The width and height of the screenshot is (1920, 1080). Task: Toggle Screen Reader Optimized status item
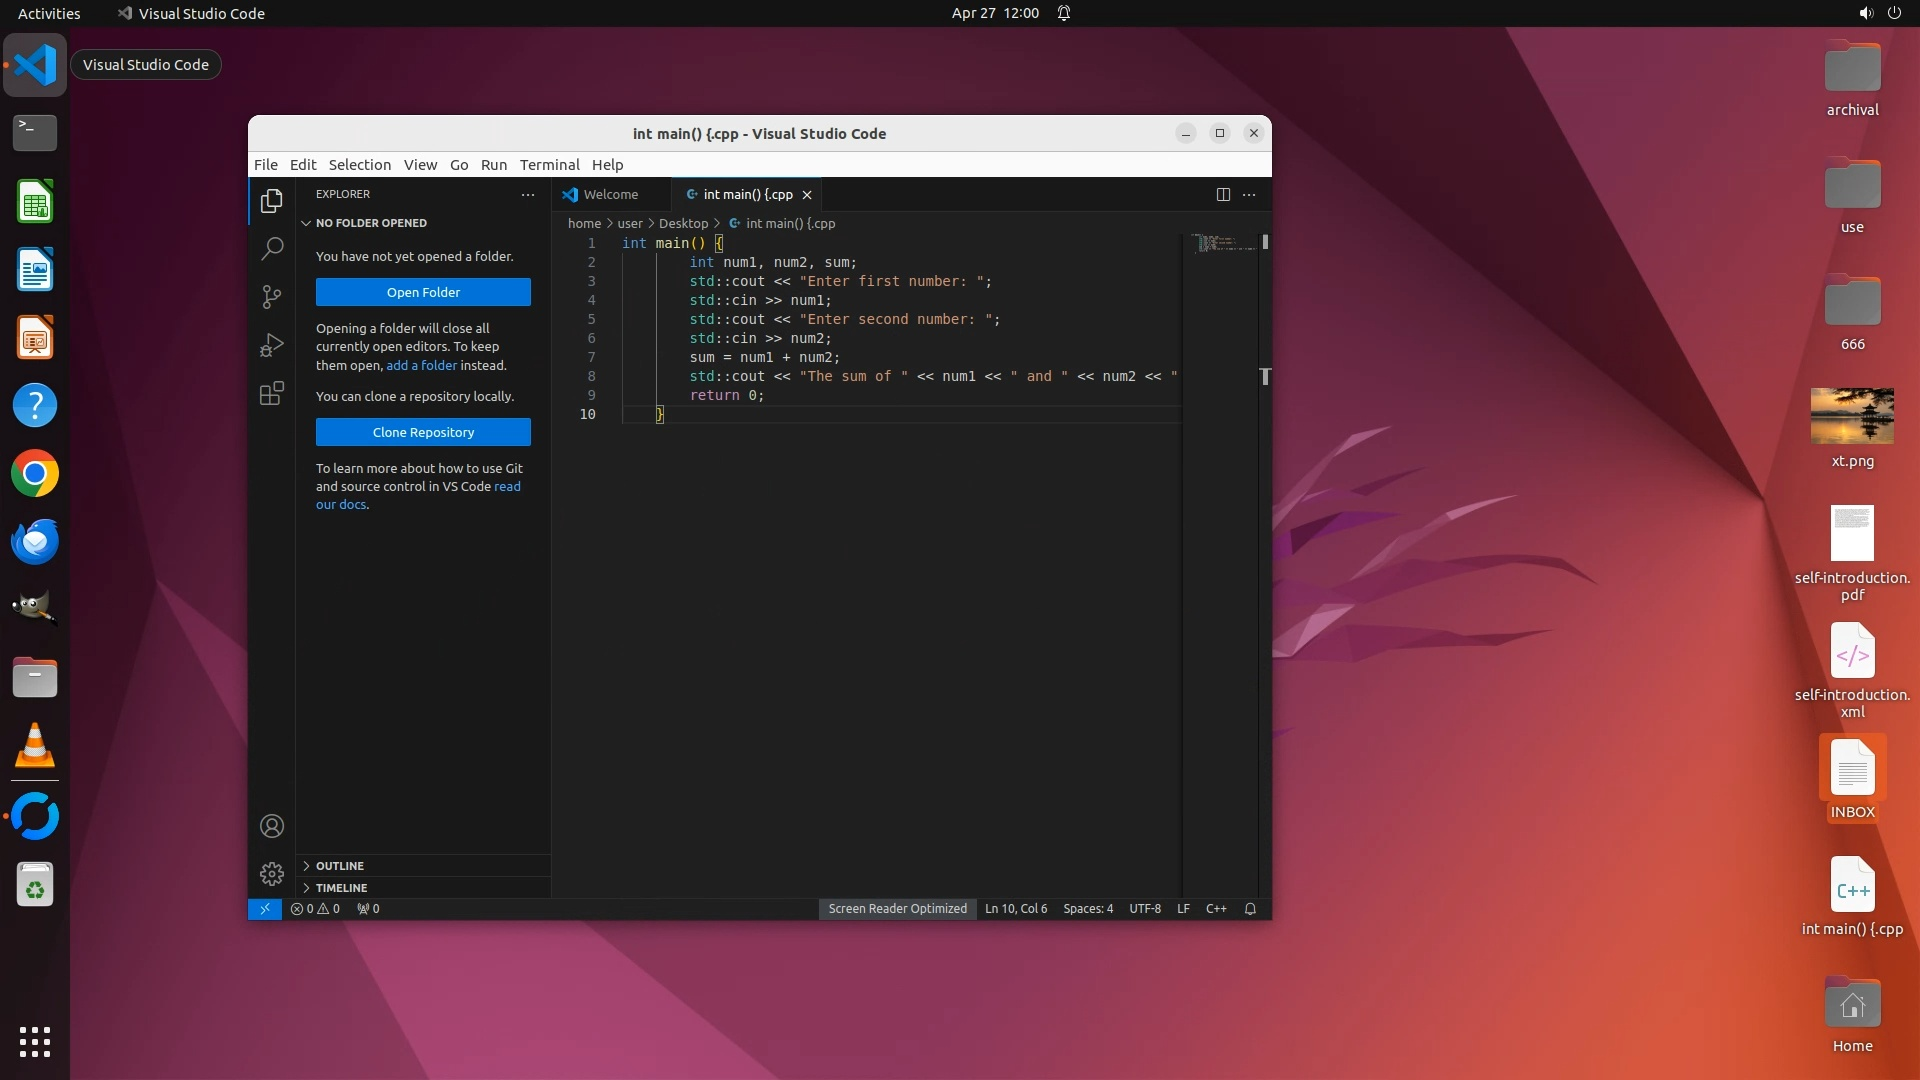tap(897, 909)
